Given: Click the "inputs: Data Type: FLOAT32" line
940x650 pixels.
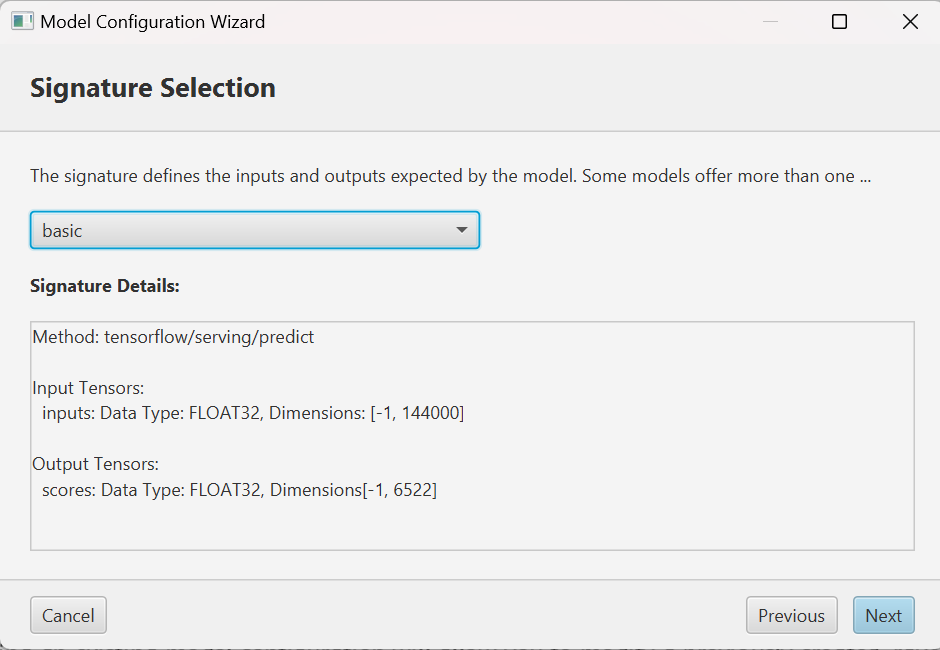Looking at the screenshot, I should (x=253, y=413).
